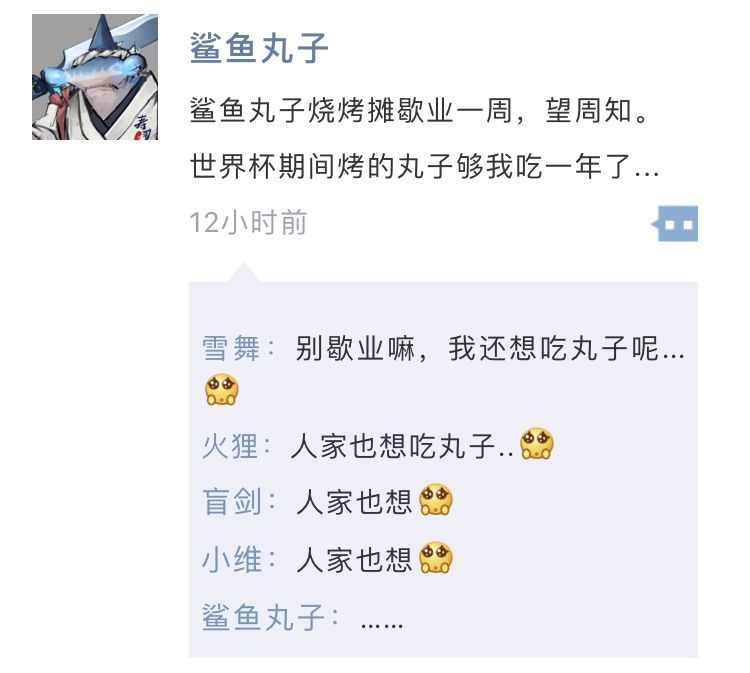Viewport: 750px width, 673px height.
Task: Reply to 火狸's comment 人家也想吃丸子
Action: [x=402, y=446]
